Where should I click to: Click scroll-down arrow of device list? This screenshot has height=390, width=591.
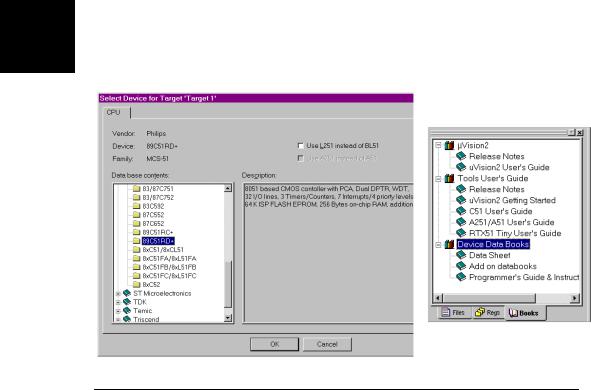(x=228, y=318)
